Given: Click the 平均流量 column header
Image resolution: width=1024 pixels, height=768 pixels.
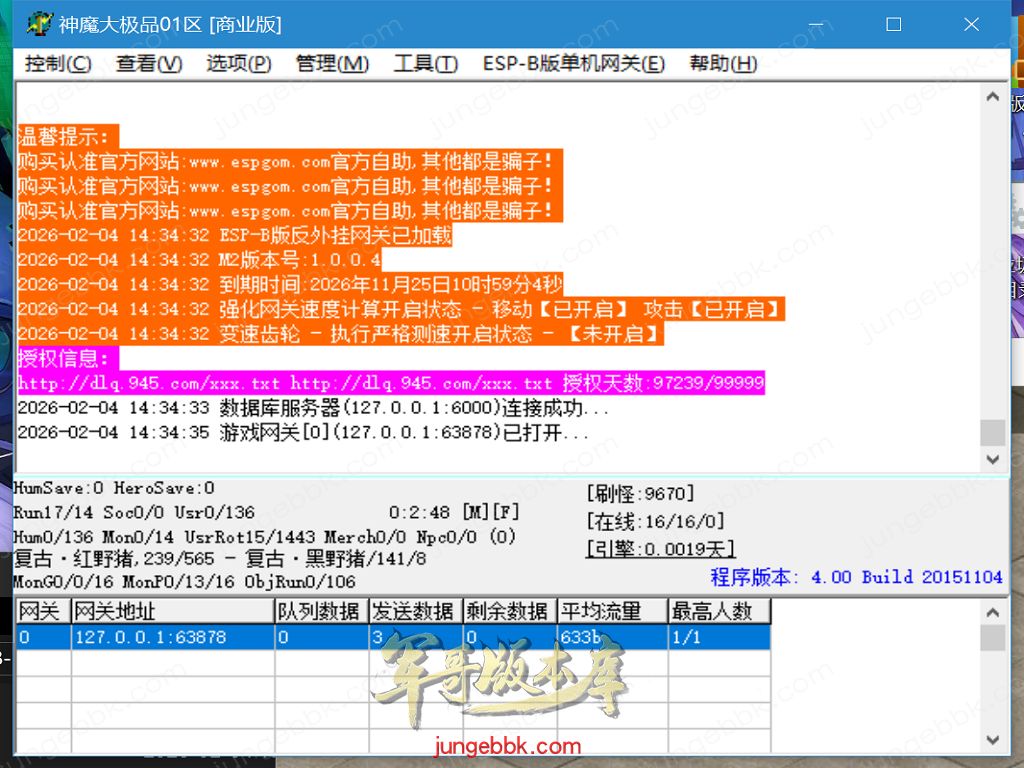Looking at the screenshot, I should tap(612, 611).
